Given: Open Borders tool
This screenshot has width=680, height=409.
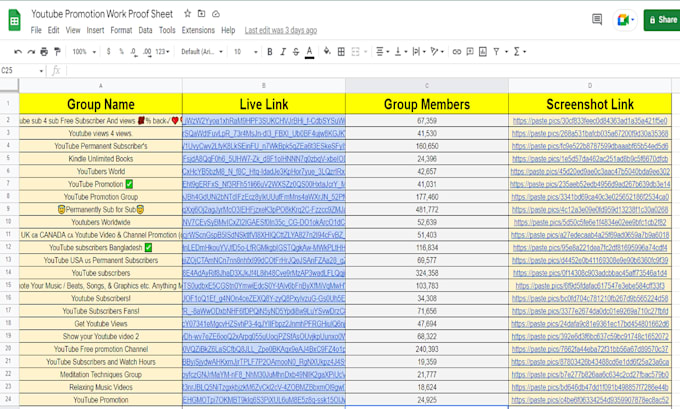Looking at the screenshot, I should click(x=341, y=52).
